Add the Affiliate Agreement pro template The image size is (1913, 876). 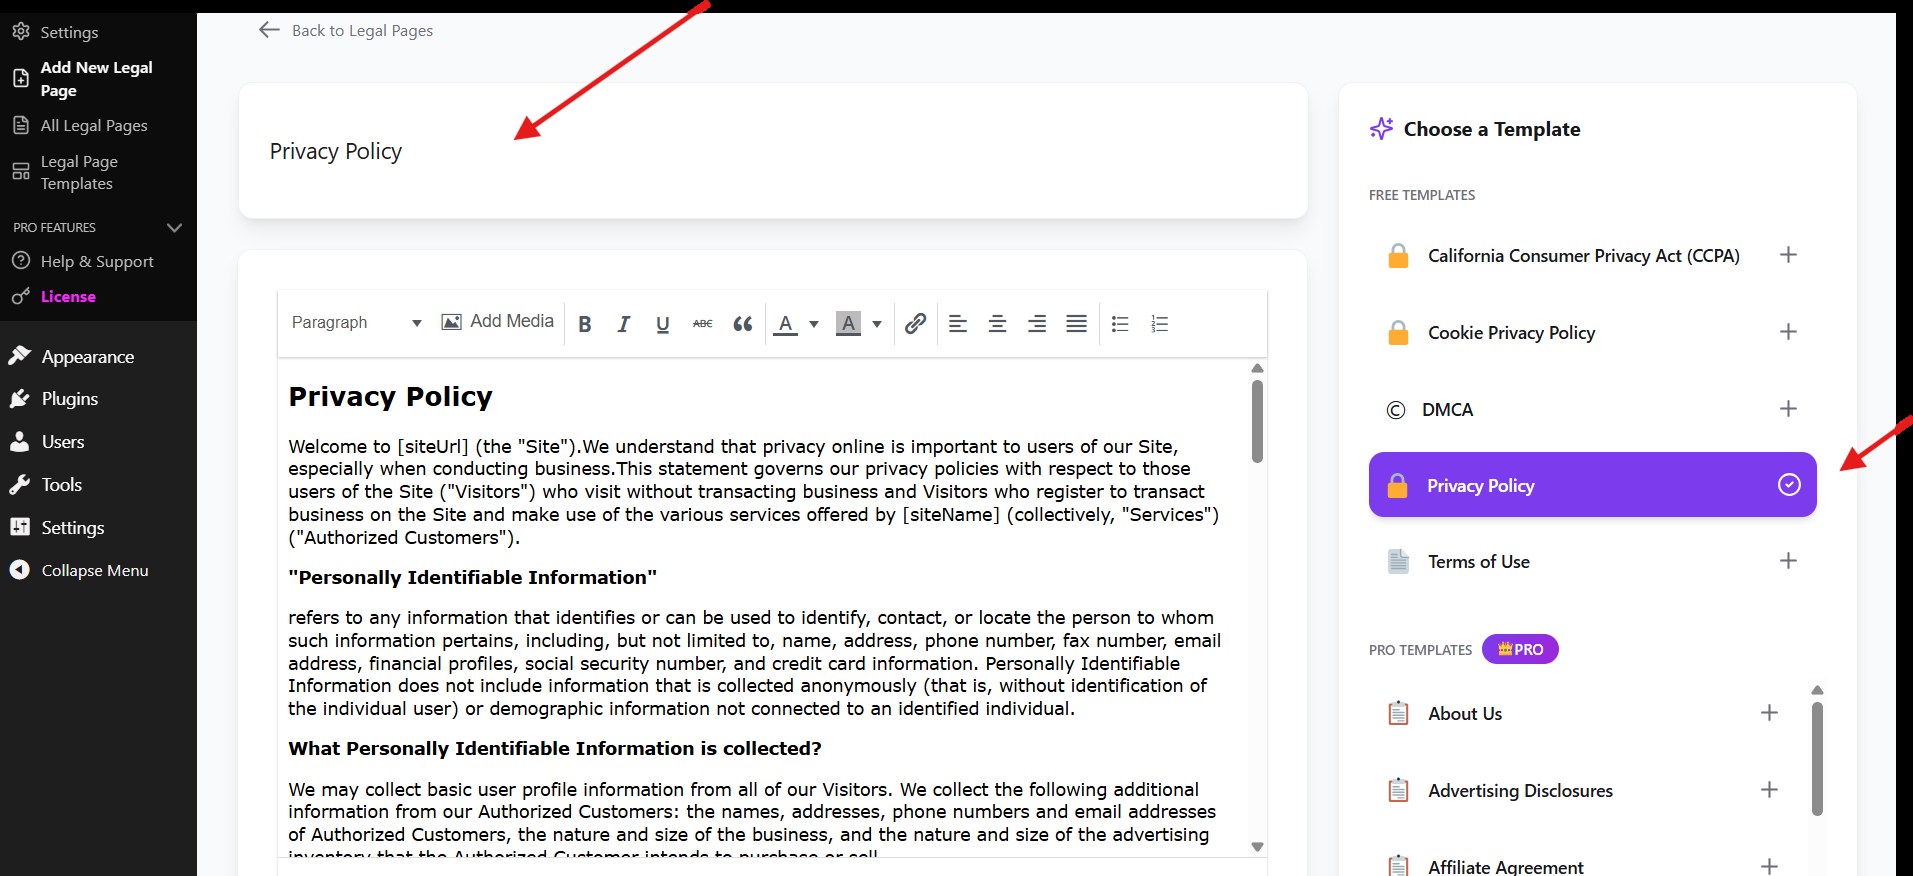coord(1769,866)
